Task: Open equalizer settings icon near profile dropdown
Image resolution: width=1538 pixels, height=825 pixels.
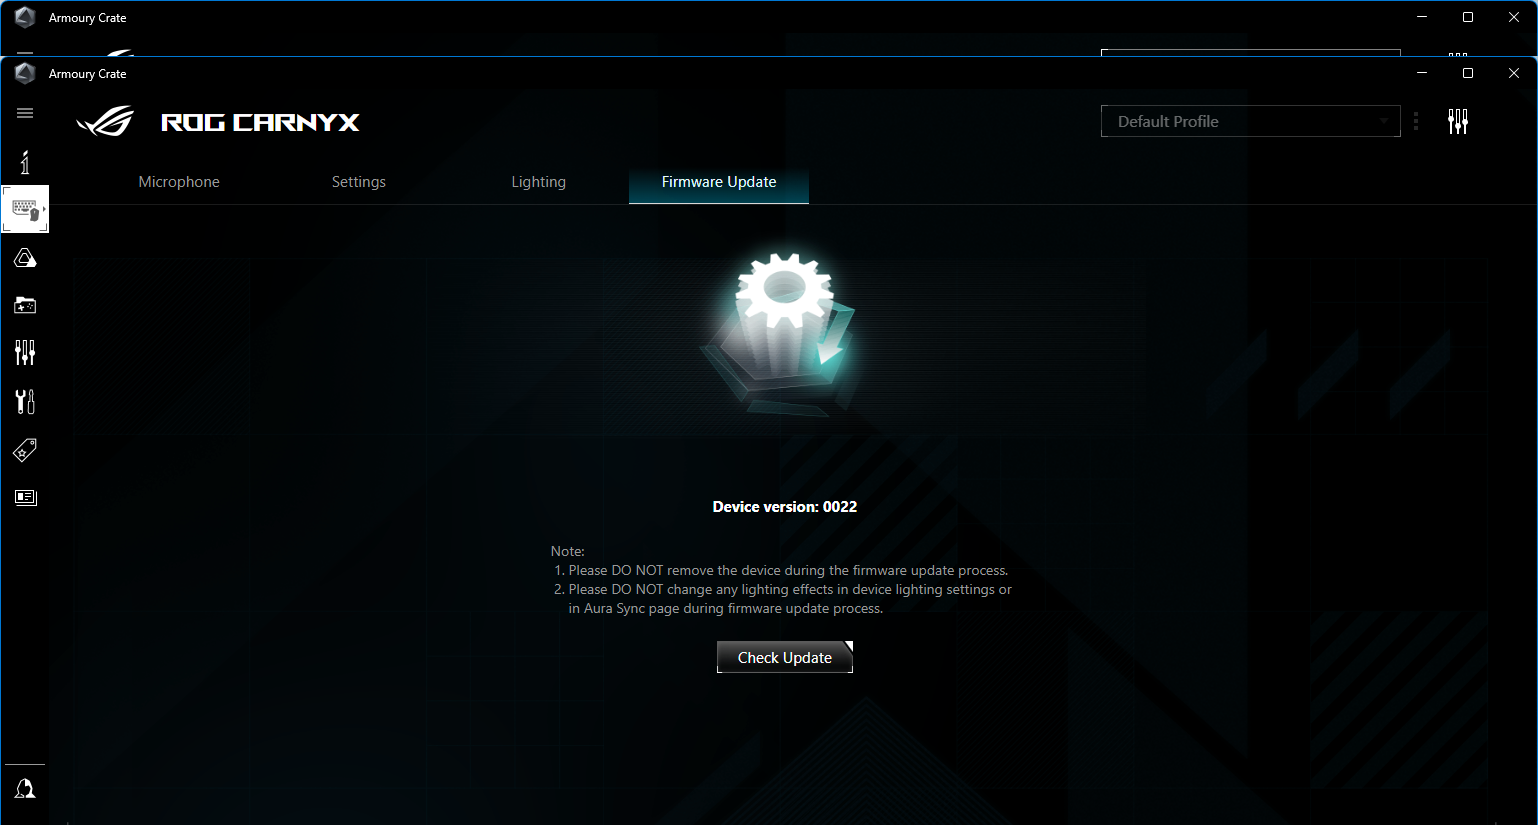Action: coord(1458,122)
